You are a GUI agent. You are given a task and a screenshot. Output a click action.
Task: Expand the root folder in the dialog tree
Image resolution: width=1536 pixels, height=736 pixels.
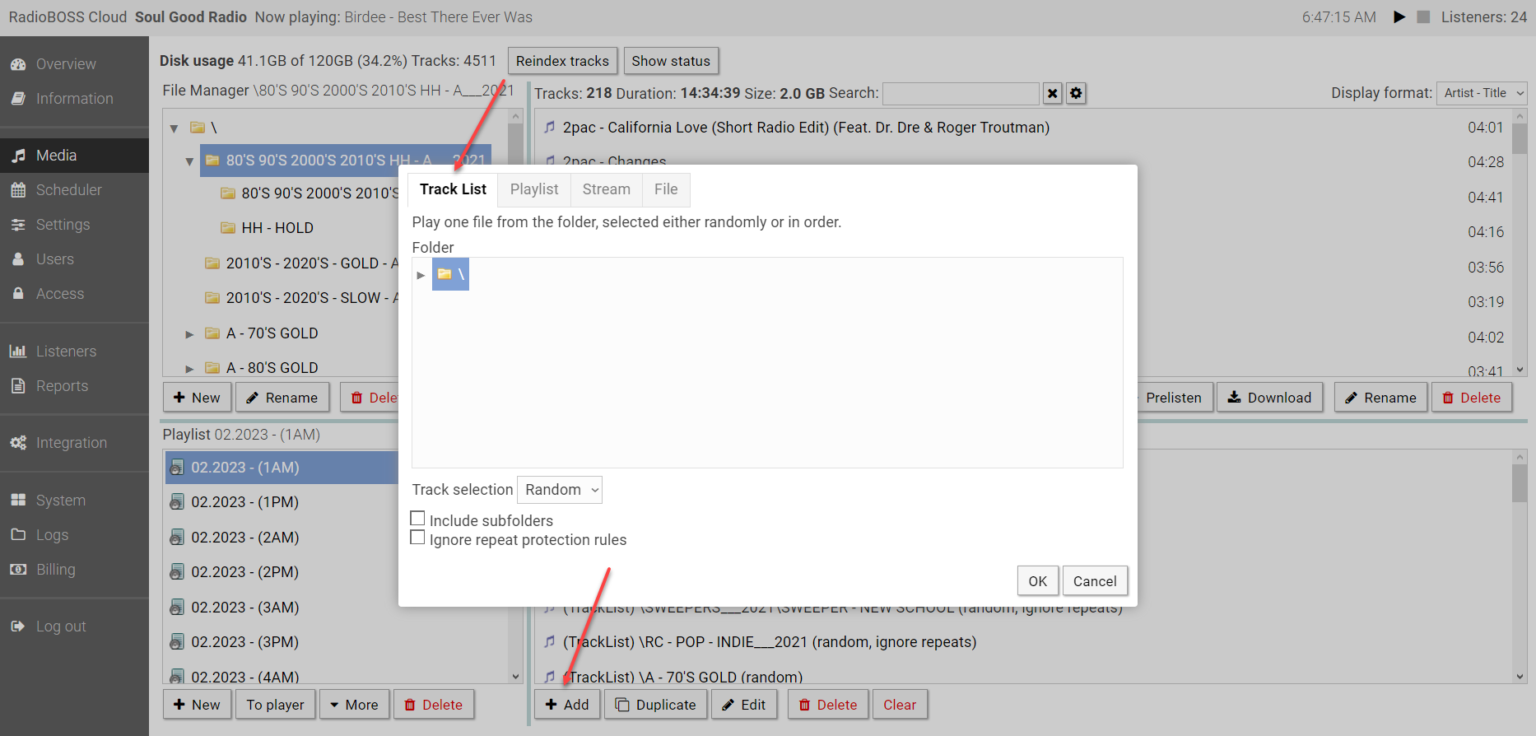tap(420, 274)
